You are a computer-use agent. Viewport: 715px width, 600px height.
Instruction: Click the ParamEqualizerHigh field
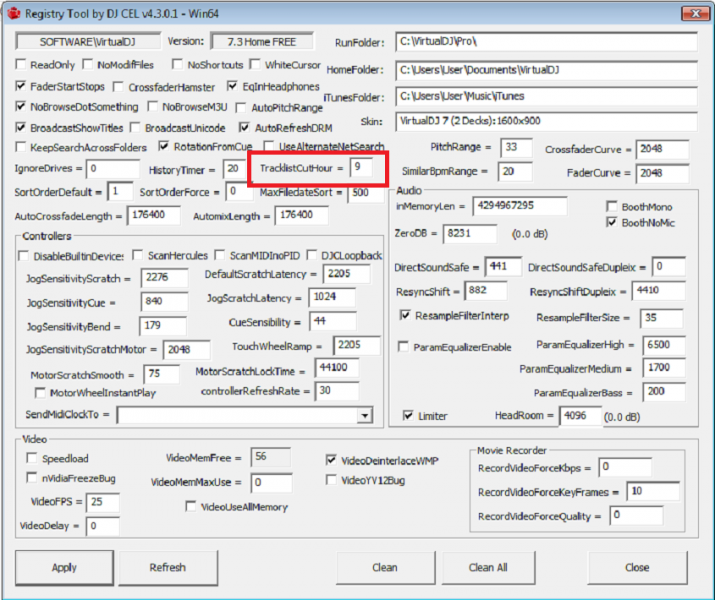point(664,345)
